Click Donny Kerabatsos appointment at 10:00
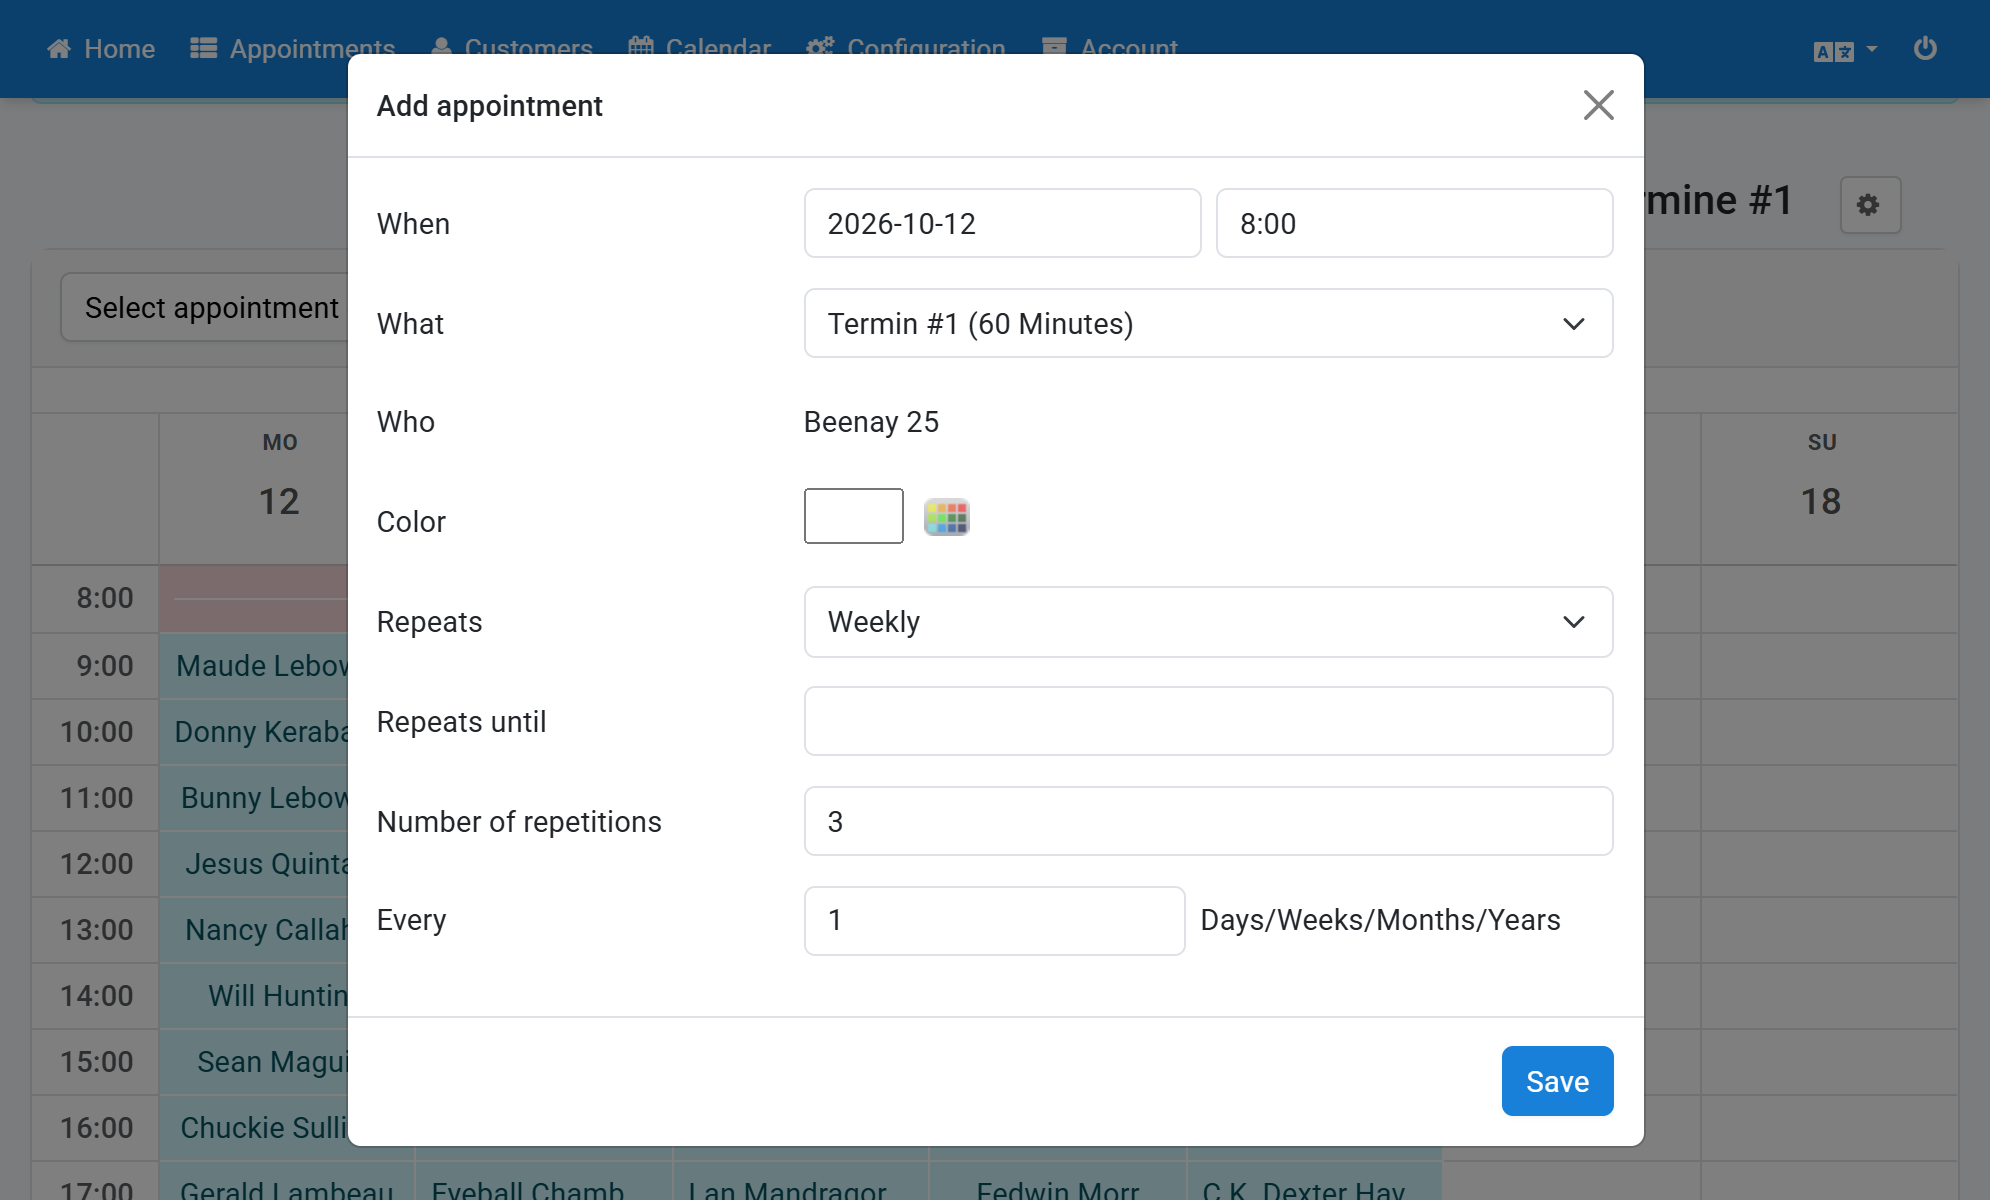This screenshot has height=1200, width=1990. point(254,731)
